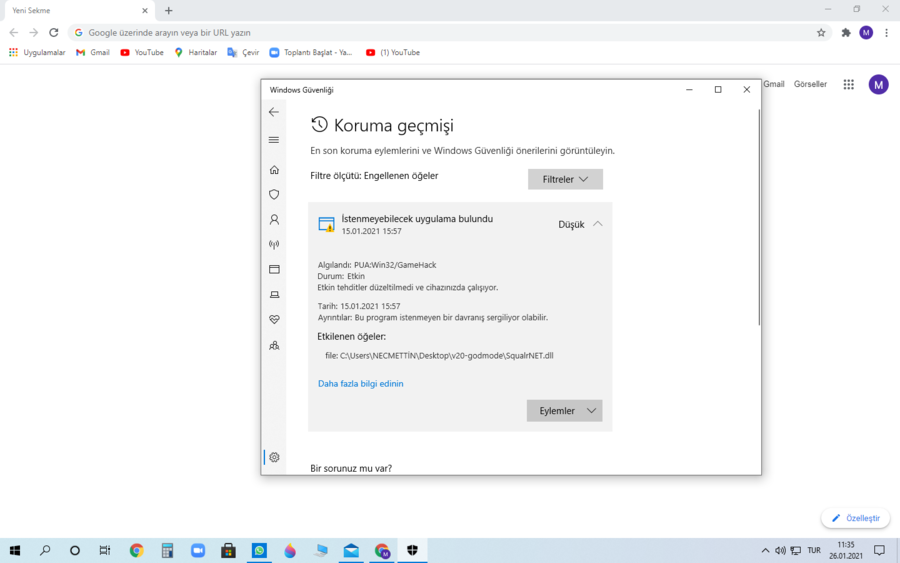The image size is (900, 563).
Task: Open Çevir bookmark
Action: pos(243,52)
